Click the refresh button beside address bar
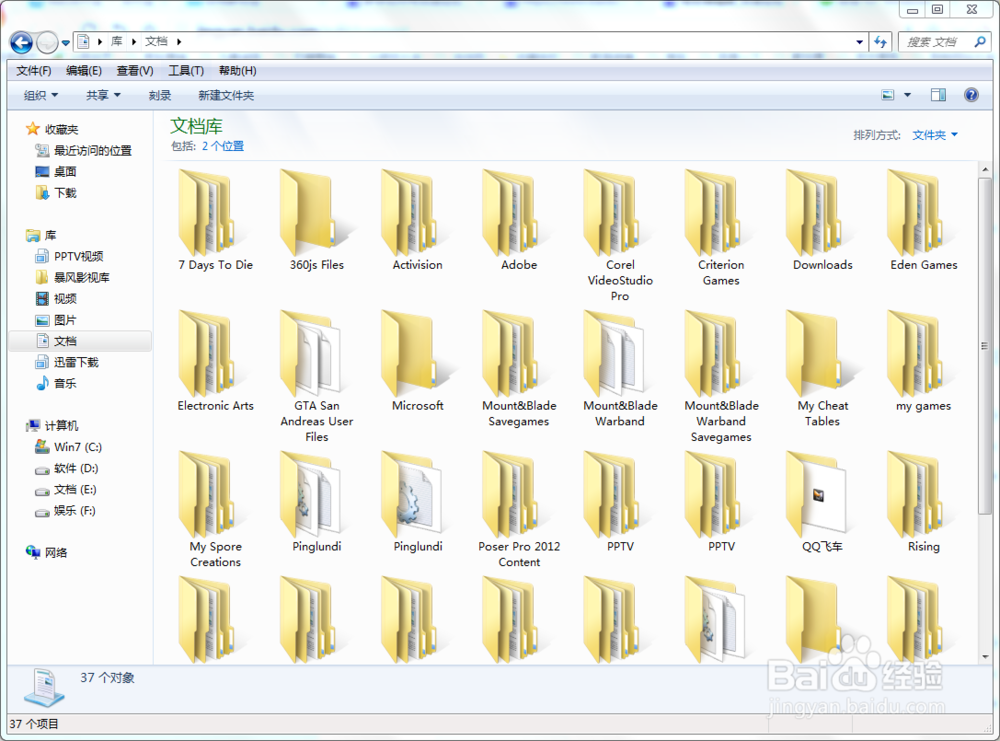This screenshot has height=741, width=1000. (x=881, y=42)
